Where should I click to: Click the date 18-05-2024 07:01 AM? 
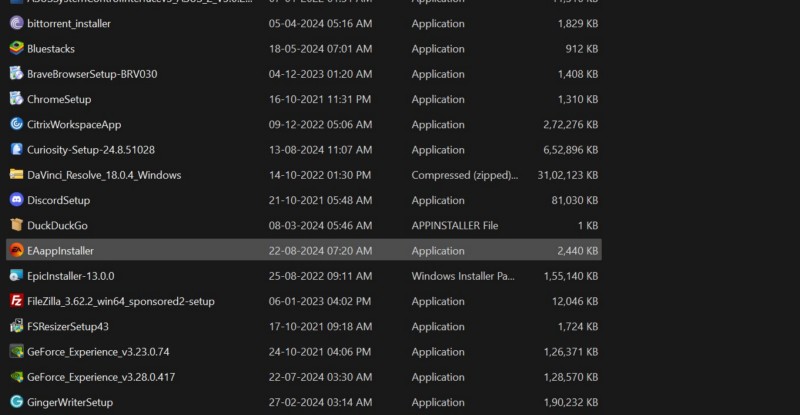point(320,49)
